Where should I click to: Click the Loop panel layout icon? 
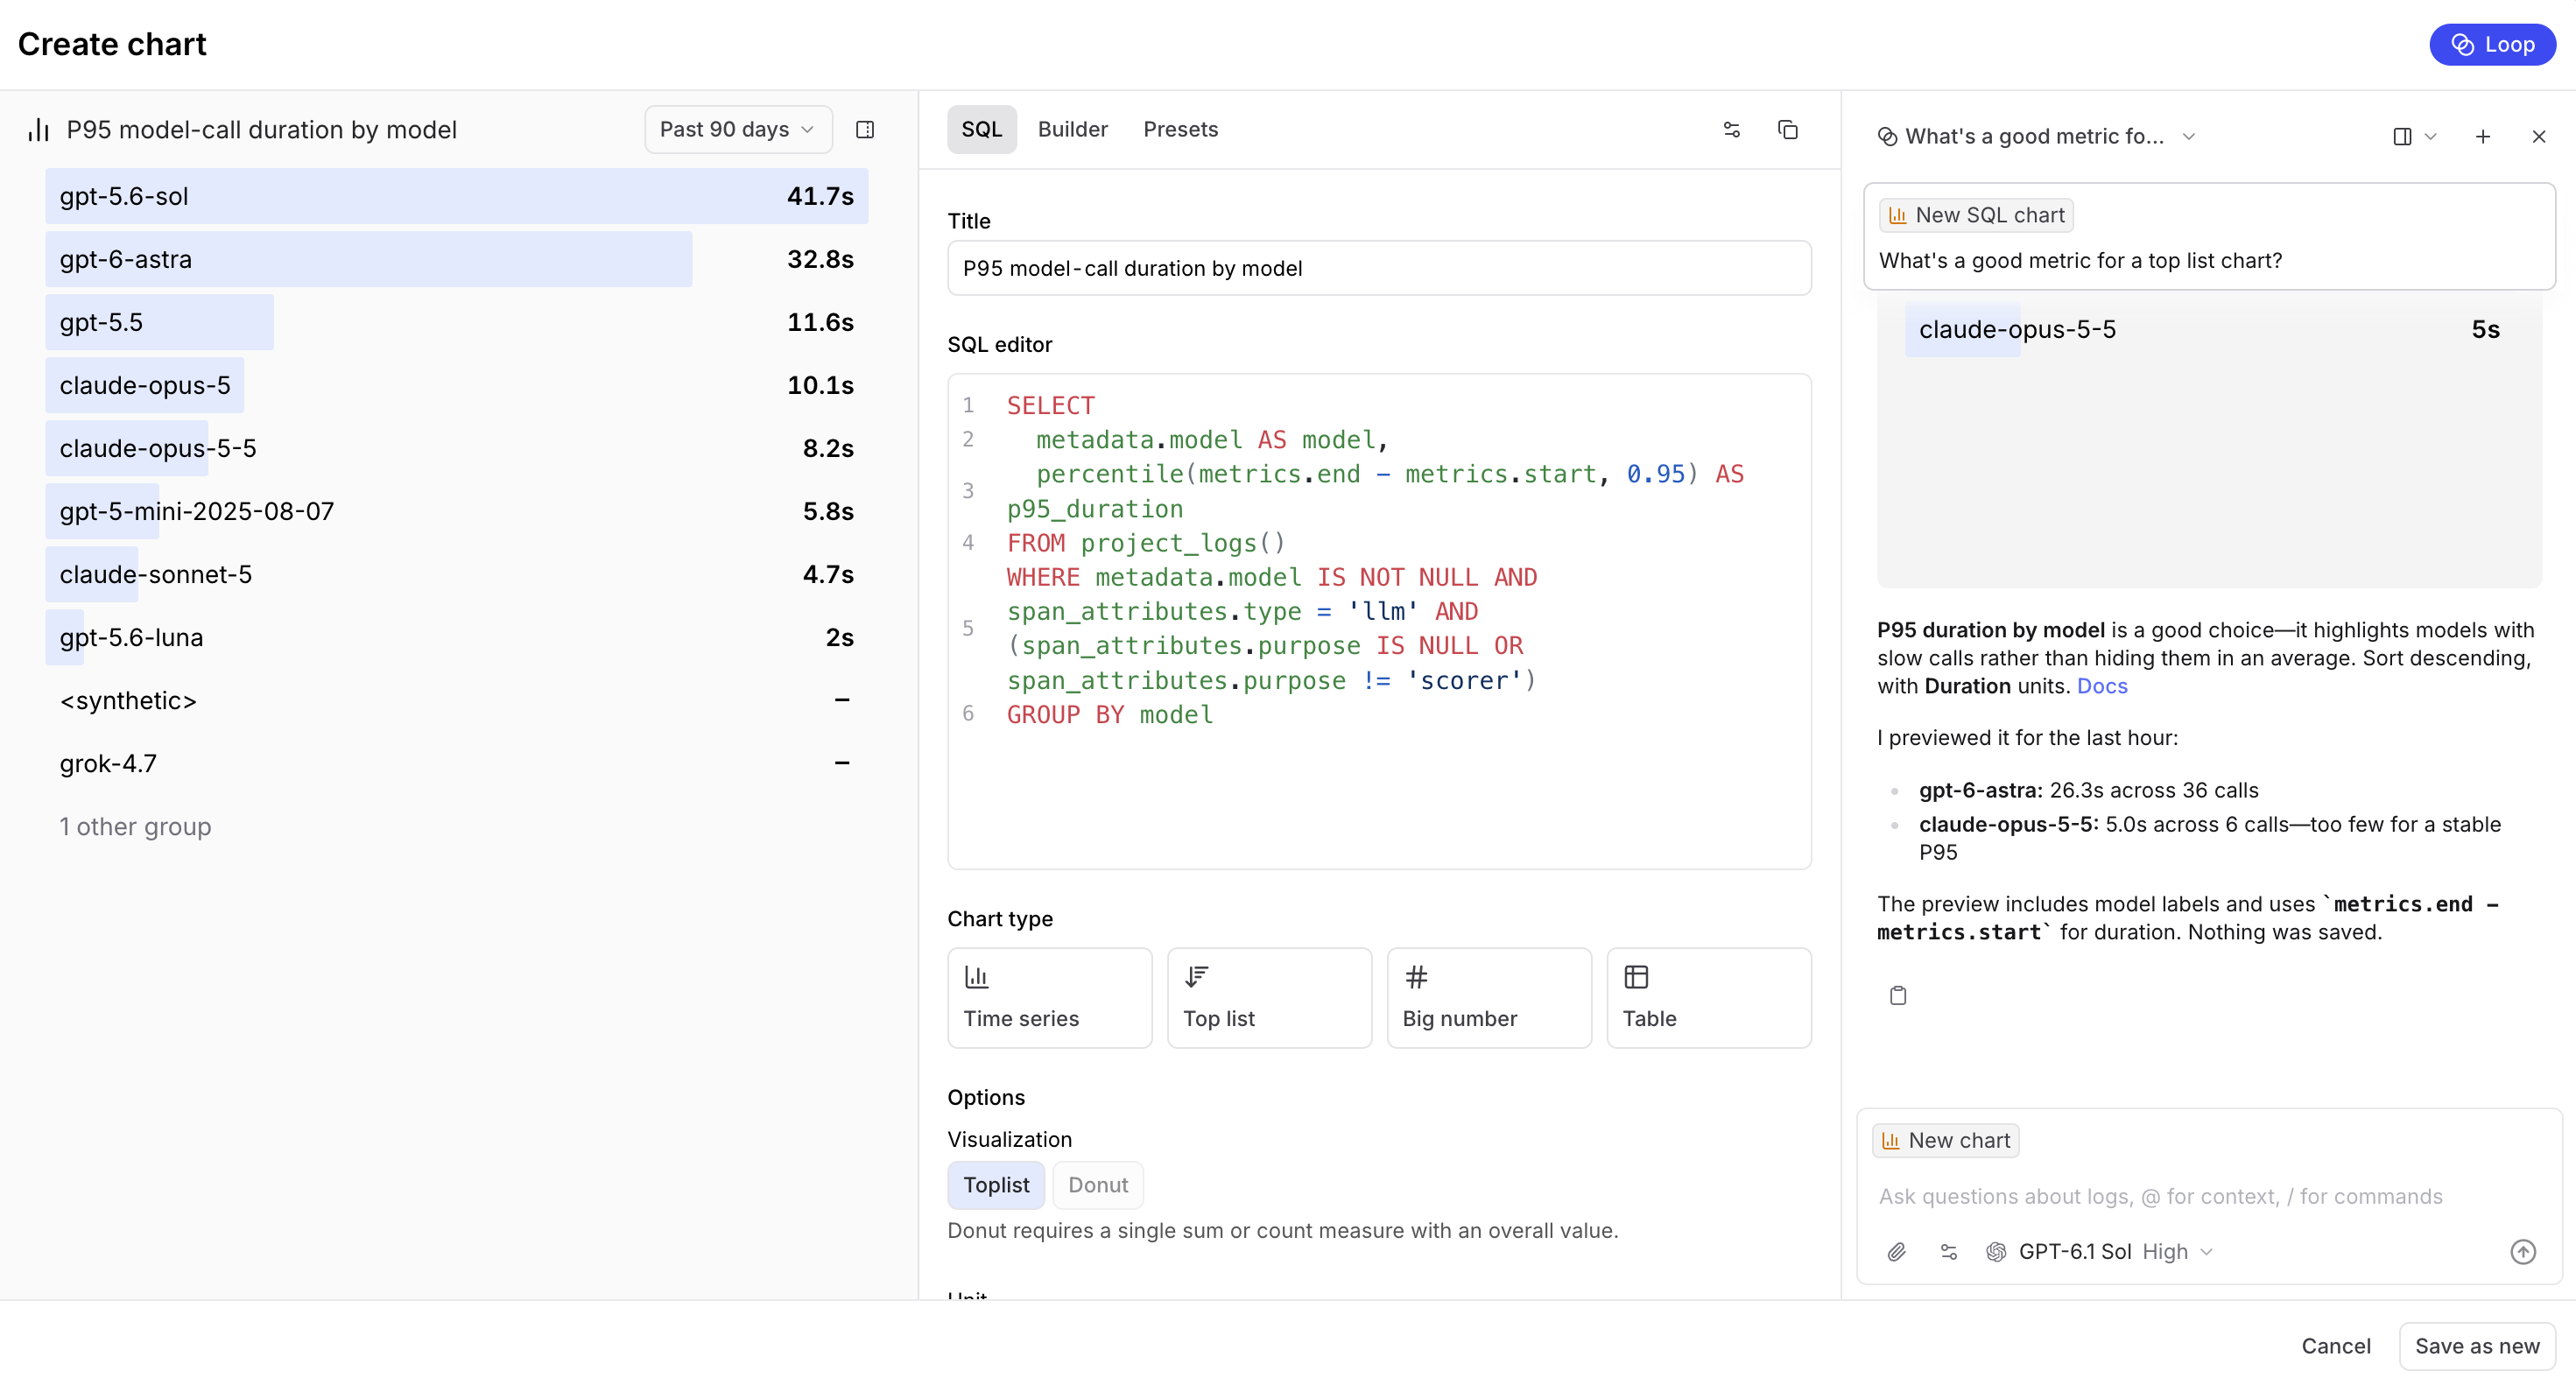pyautogui.click(x=2402, y=137)
